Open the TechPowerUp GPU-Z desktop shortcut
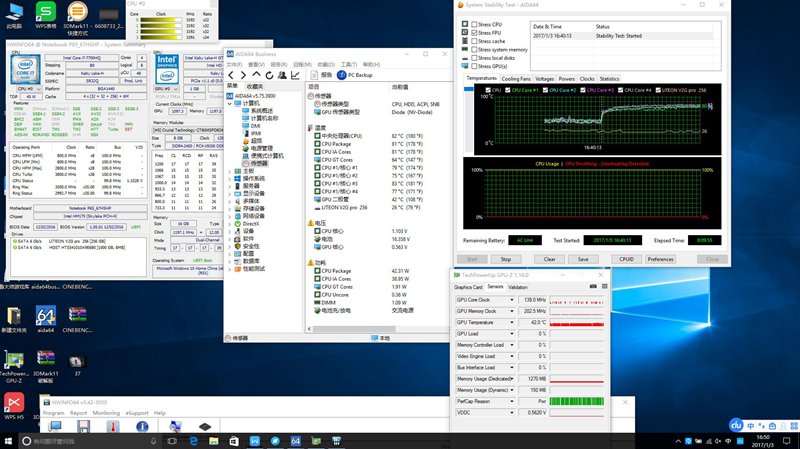This screenshot has width=800, height=449. [14, 366]
